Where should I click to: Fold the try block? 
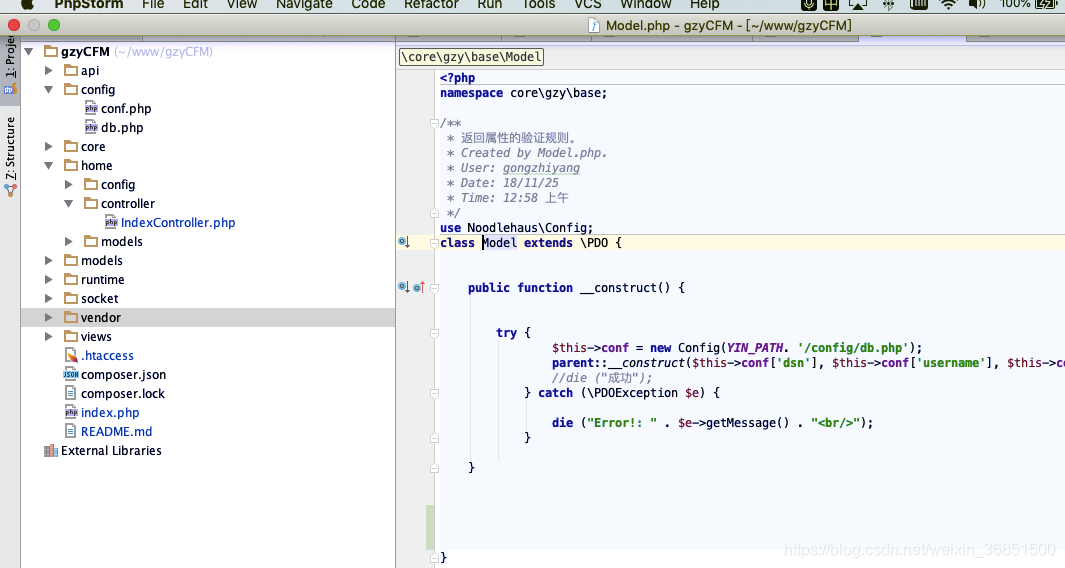click(434, 333)
